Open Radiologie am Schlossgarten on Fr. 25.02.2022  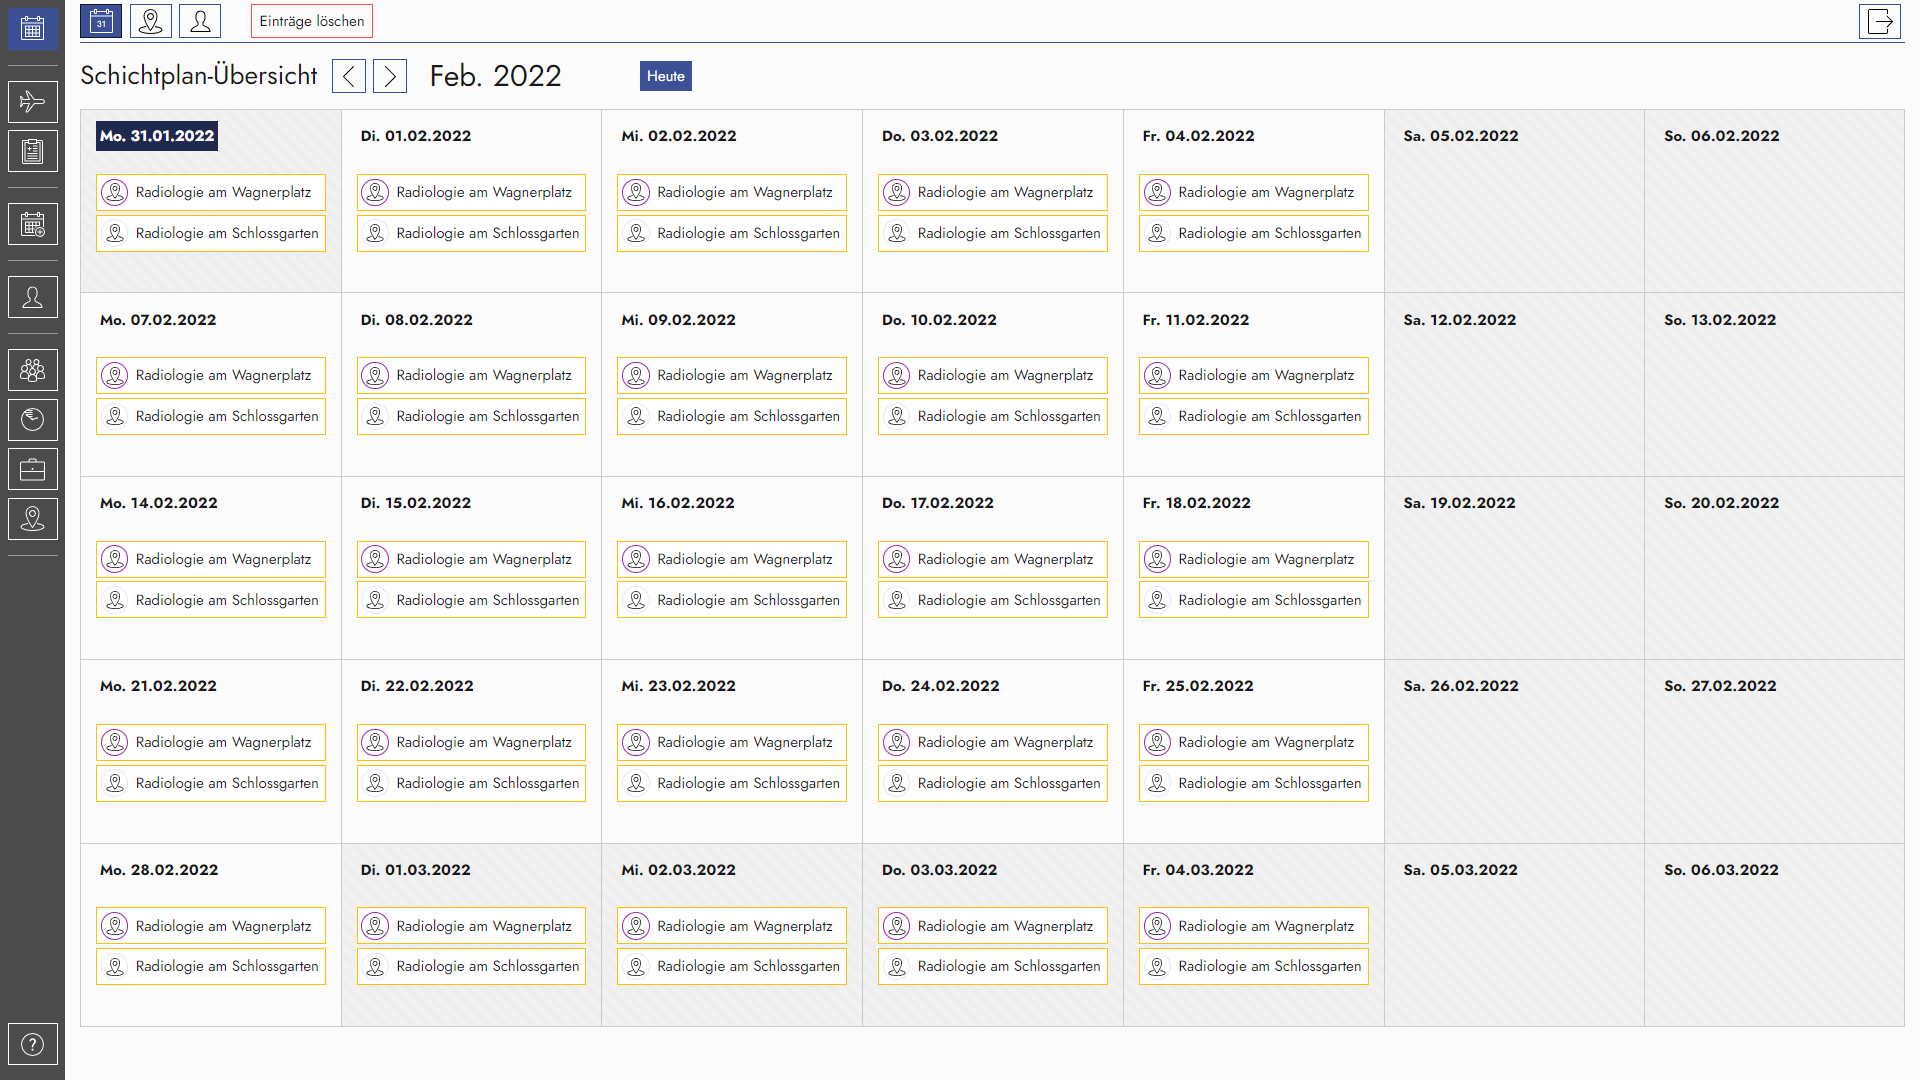1253,784
